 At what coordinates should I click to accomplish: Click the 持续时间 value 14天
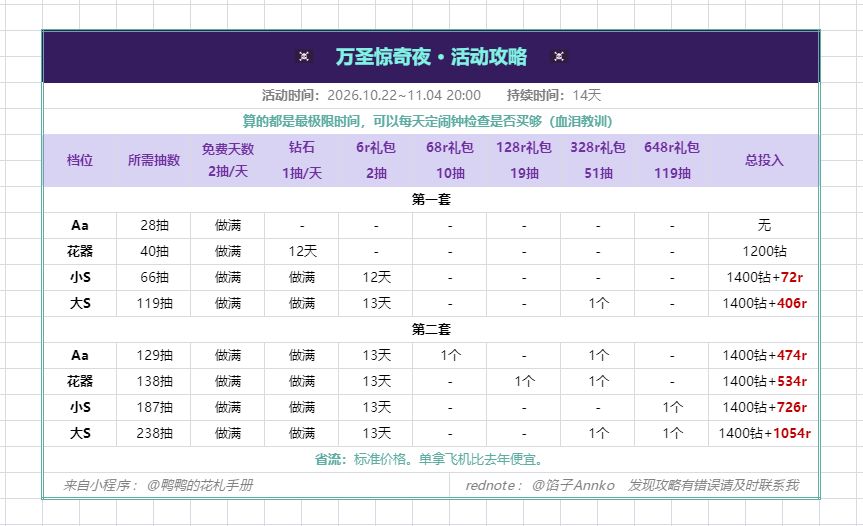(x=587, y=95)
